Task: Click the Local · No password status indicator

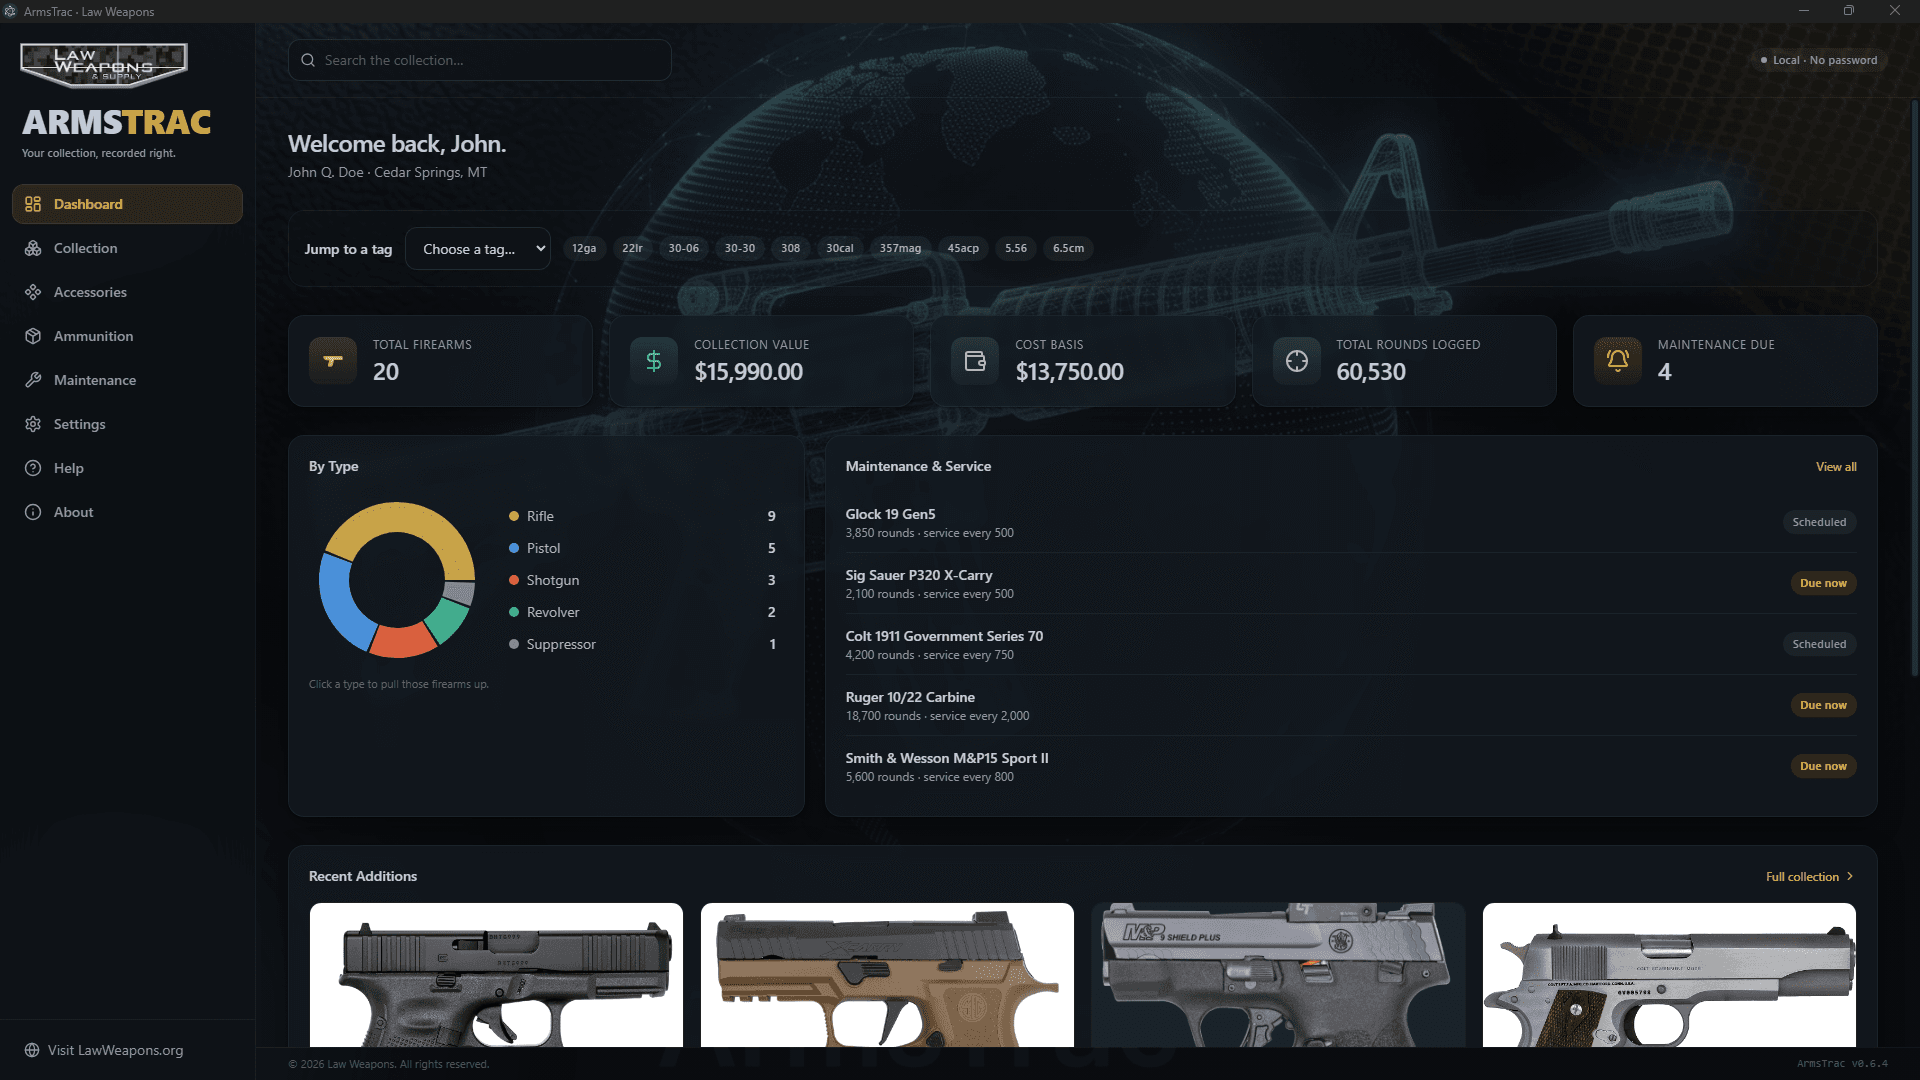Action: pos(1819,60)
